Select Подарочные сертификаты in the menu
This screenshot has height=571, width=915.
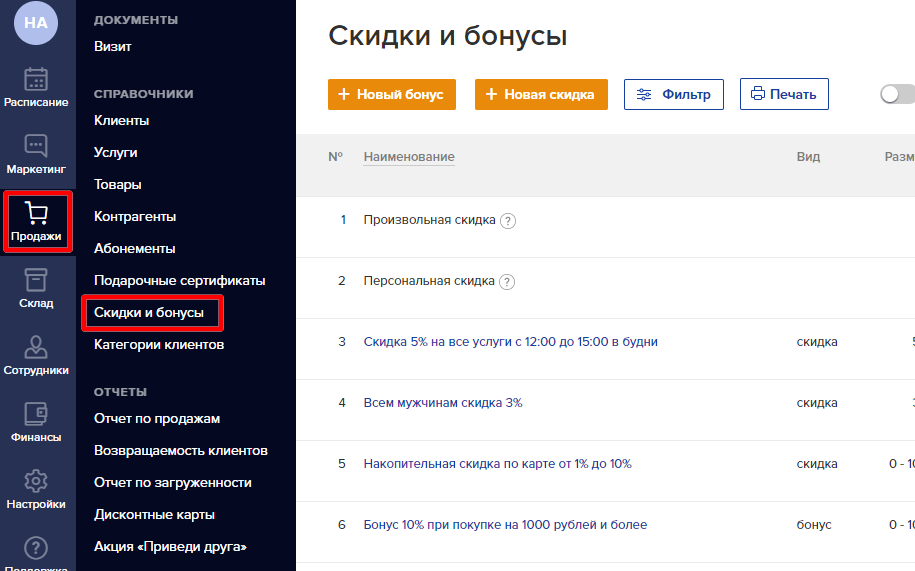click(179, 281)
